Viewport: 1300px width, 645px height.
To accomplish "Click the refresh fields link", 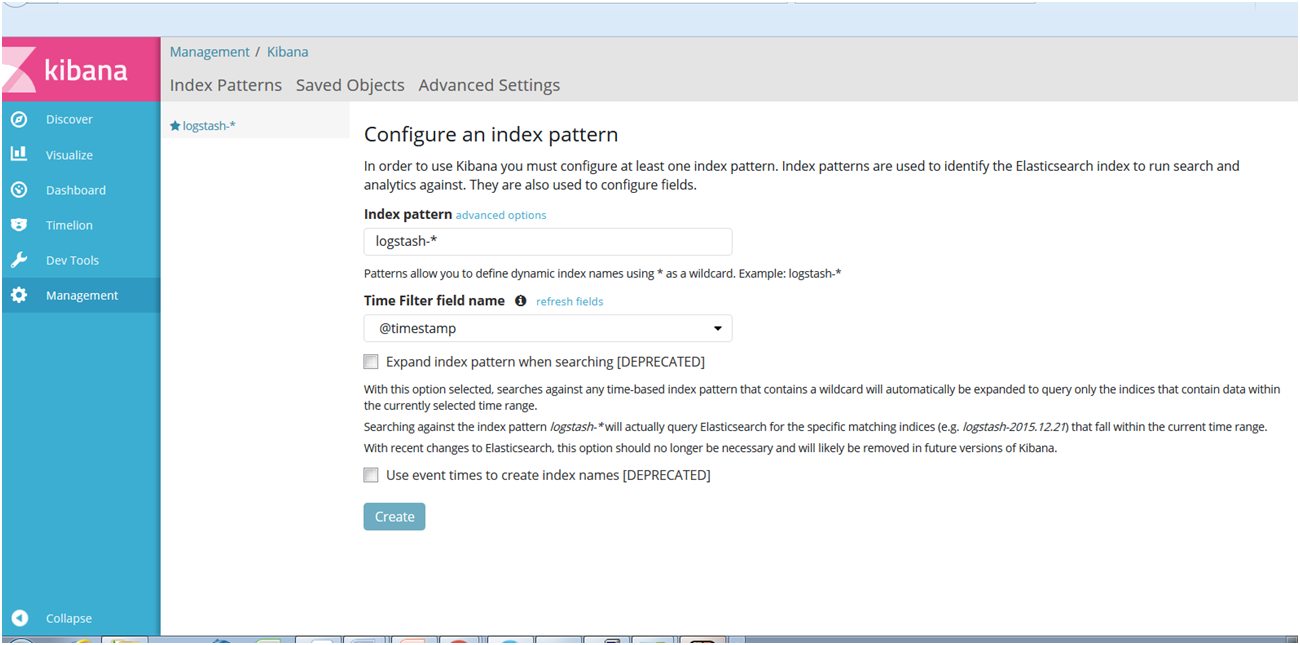I will pos(569,301).
